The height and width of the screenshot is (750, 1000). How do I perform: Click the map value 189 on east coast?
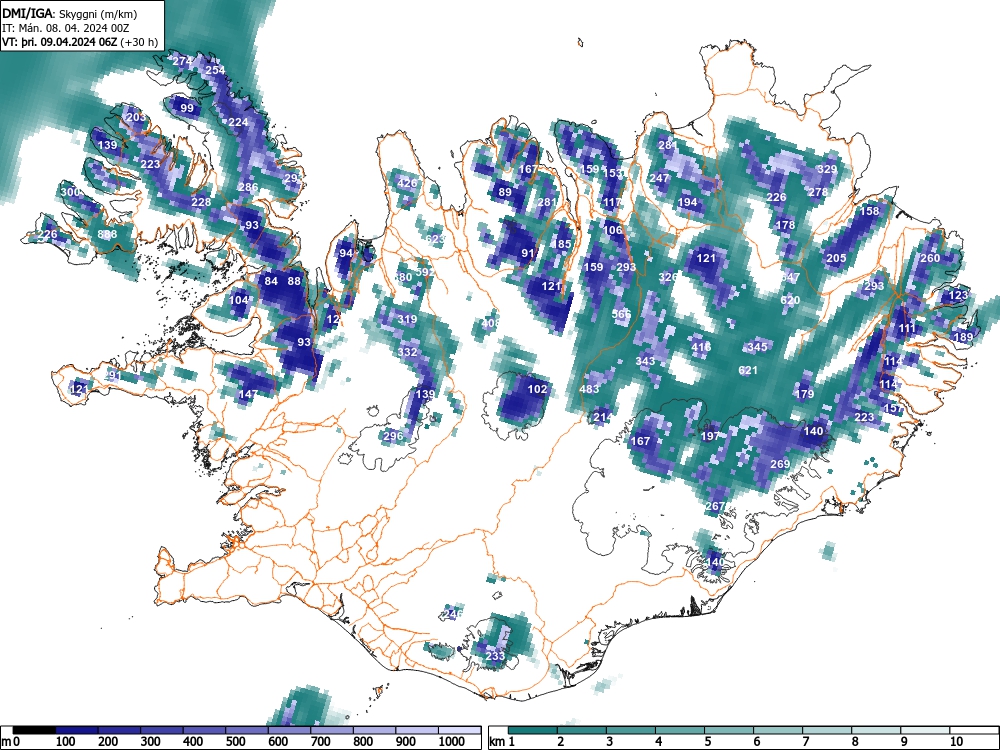pos(963,337)
